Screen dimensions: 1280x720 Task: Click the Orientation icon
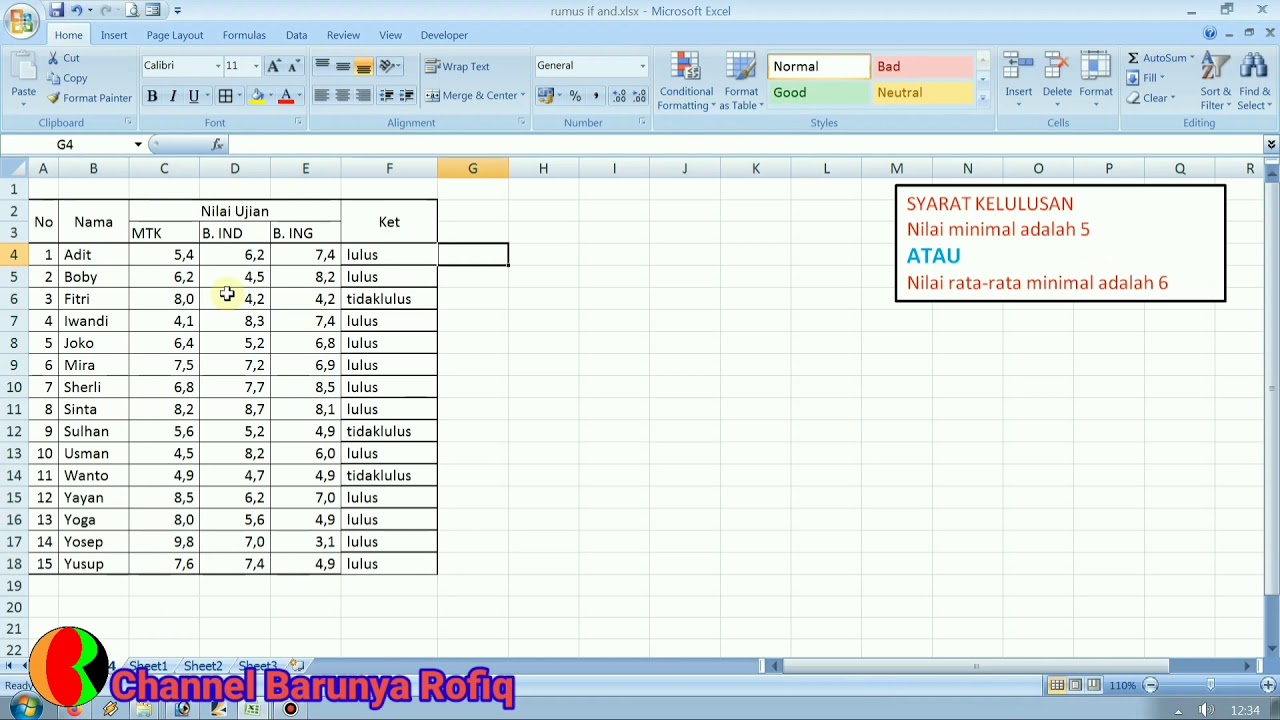click(x=389, y=66)
